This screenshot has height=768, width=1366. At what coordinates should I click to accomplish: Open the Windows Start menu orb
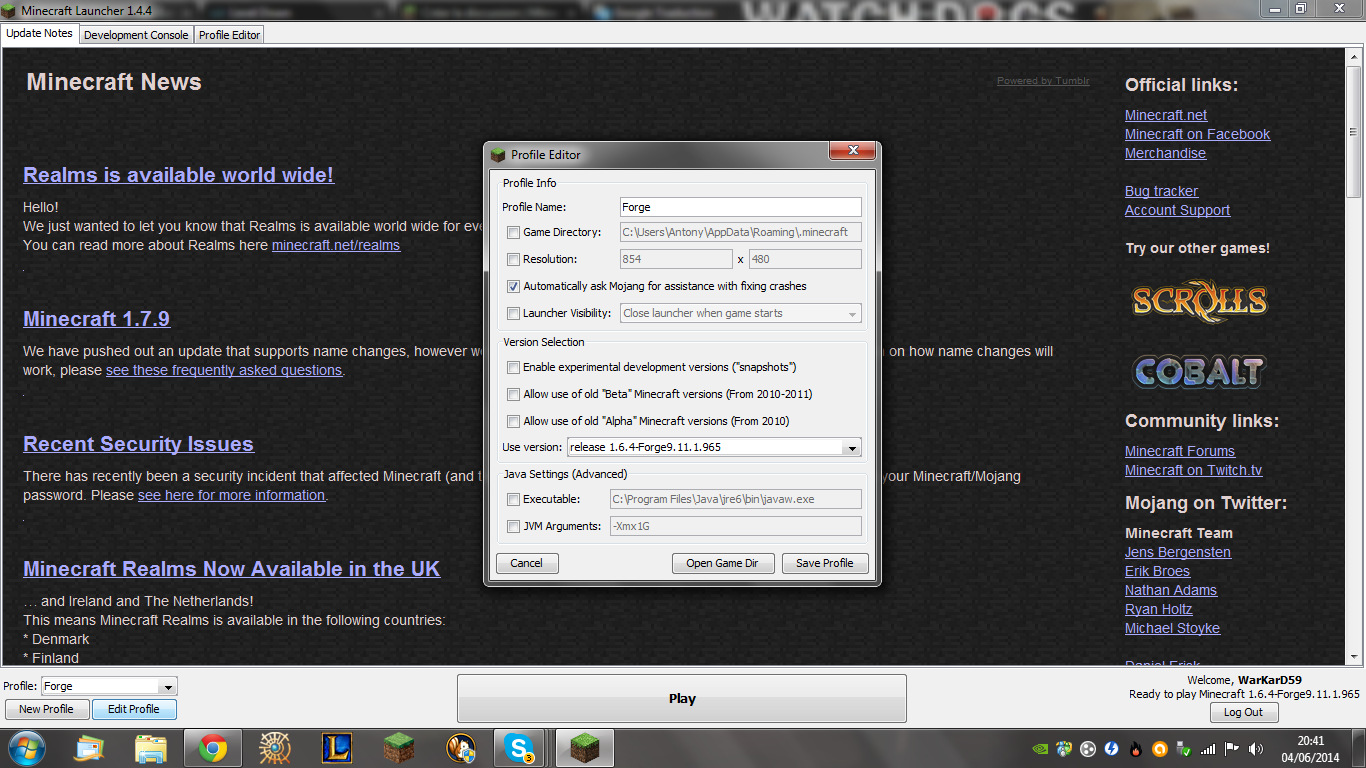pyautogui.click(x=26, y=748)
